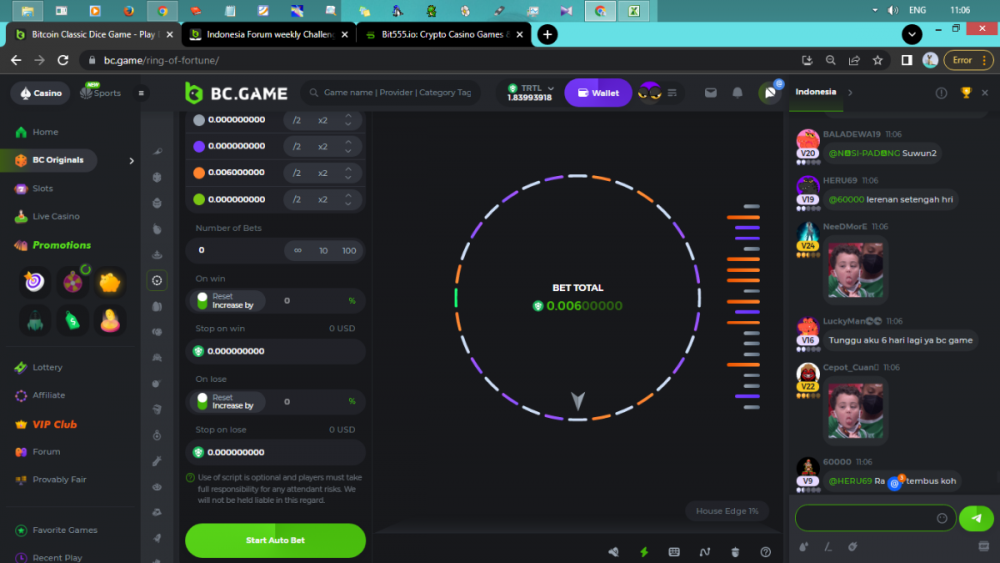Click the green lightning fast-mode icon
Viewport: 1000px width, 563px height.
[644, 552]
